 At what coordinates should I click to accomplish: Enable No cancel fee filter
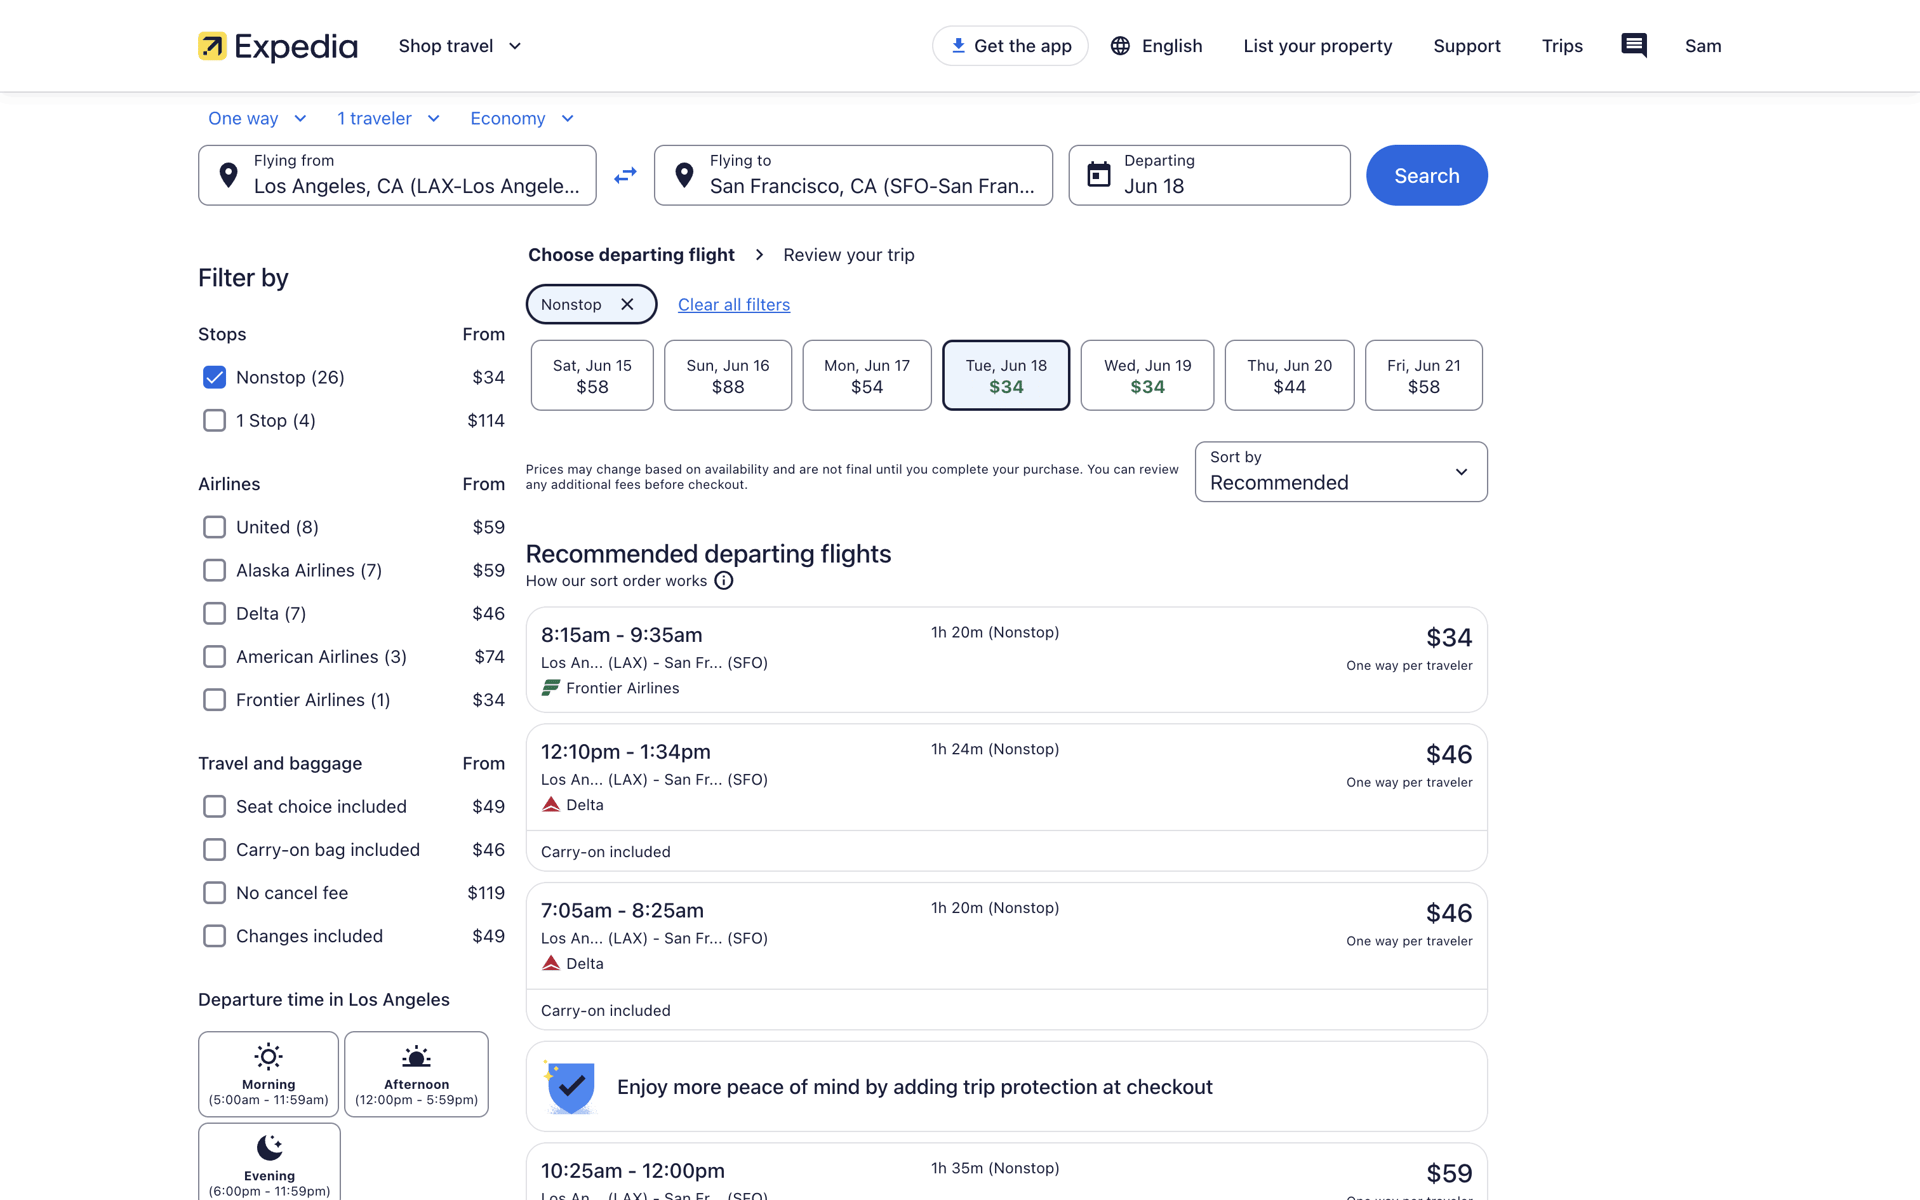click(214, 893)
